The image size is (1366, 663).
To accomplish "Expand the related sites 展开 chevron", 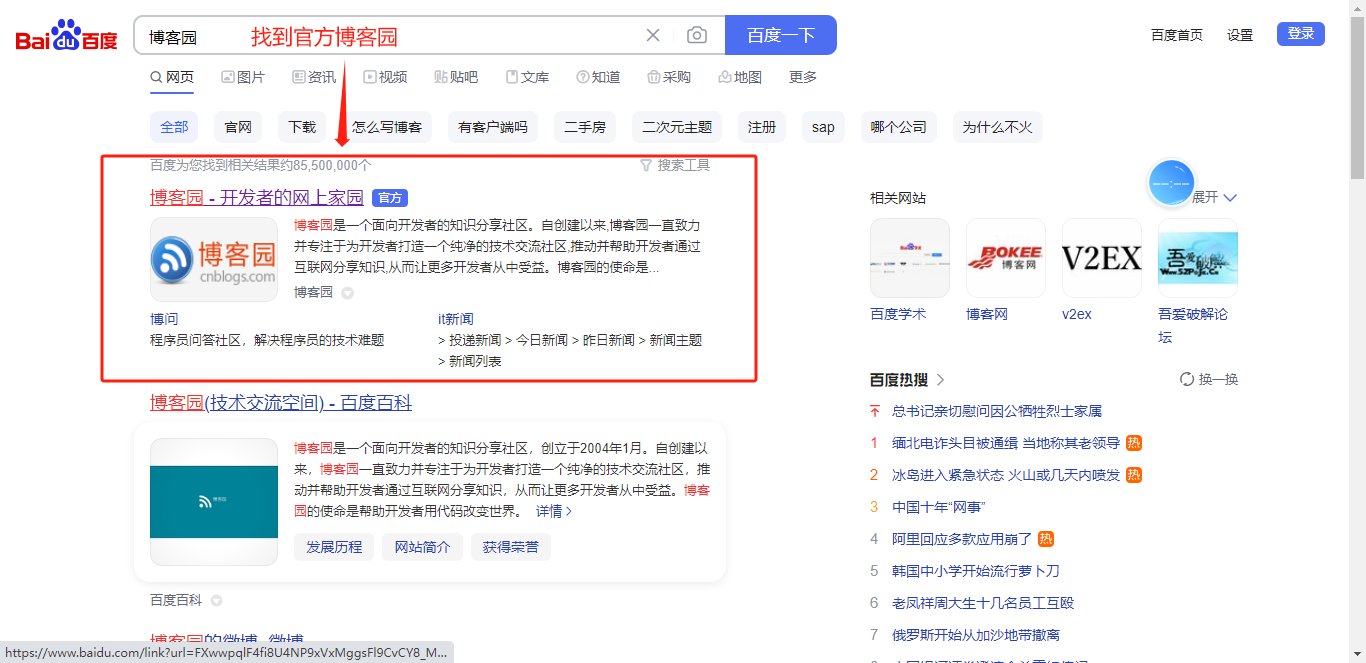I will coord(1230,198).
